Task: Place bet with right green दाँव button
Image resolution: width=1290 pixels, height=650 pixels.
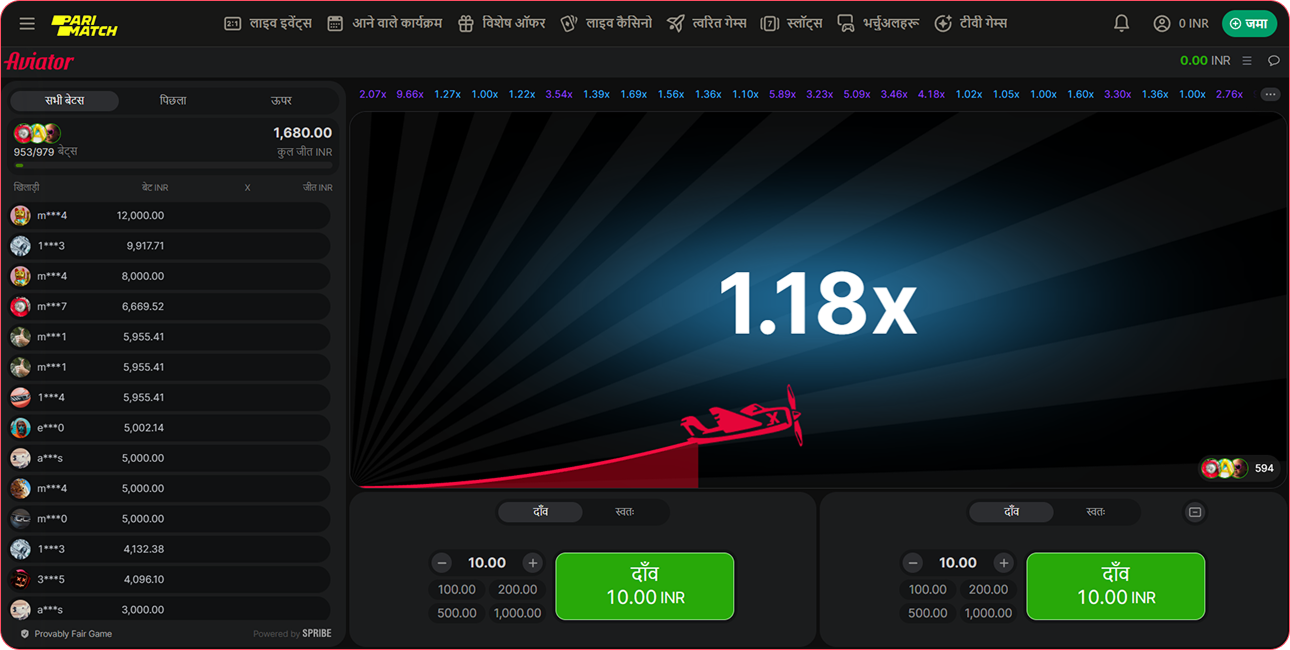Action: click(1115, 586)
